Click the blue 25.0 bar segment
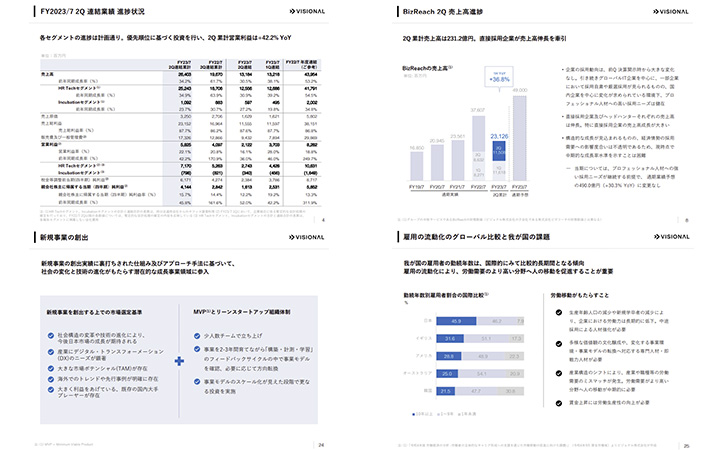 tap(447, 374)
